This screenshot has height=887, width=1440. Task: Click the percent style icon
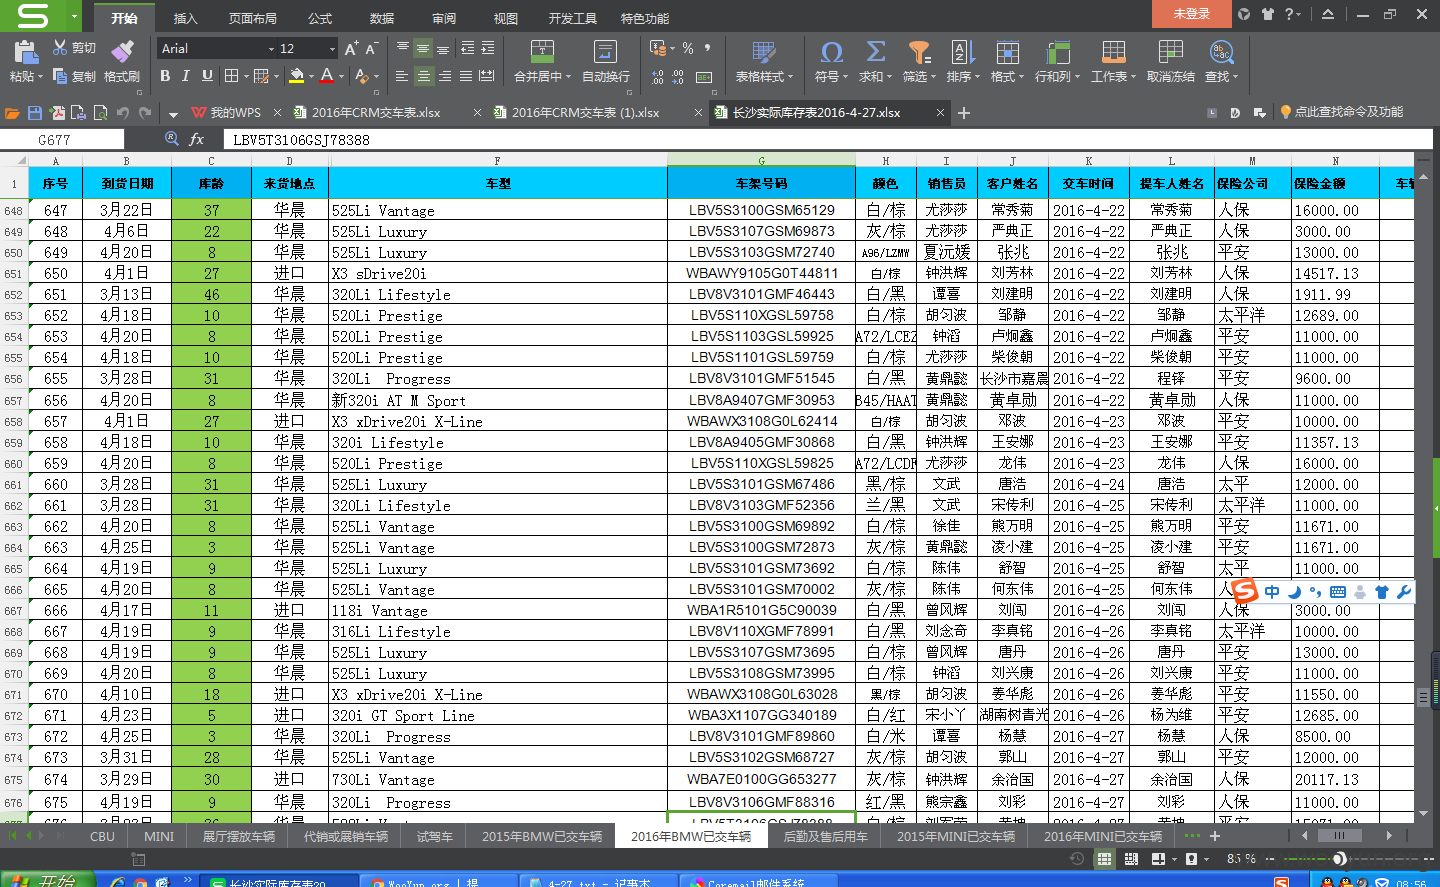pyautogui.click(x=688, y=48)
